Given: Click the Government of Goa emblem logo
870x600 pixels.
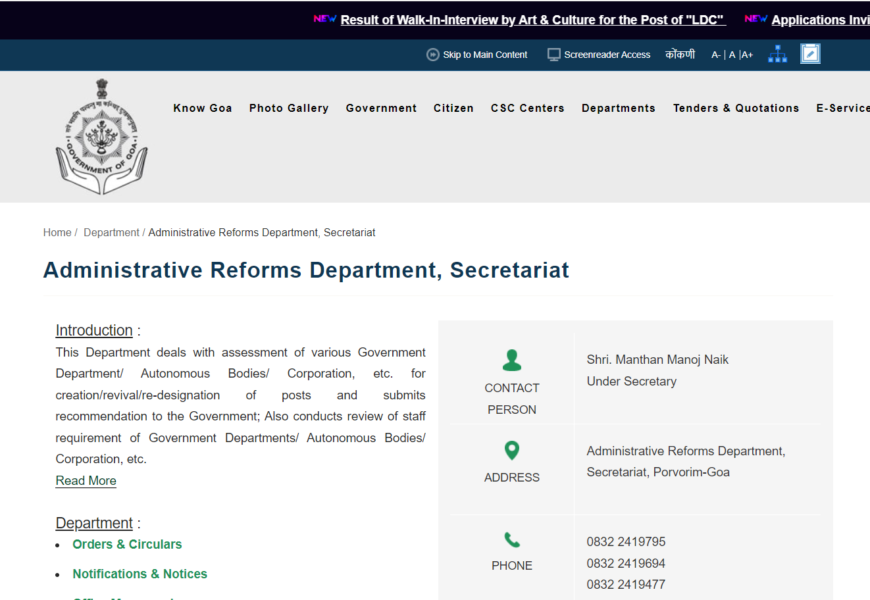Looking at the screenshot, I should point(101,137).
